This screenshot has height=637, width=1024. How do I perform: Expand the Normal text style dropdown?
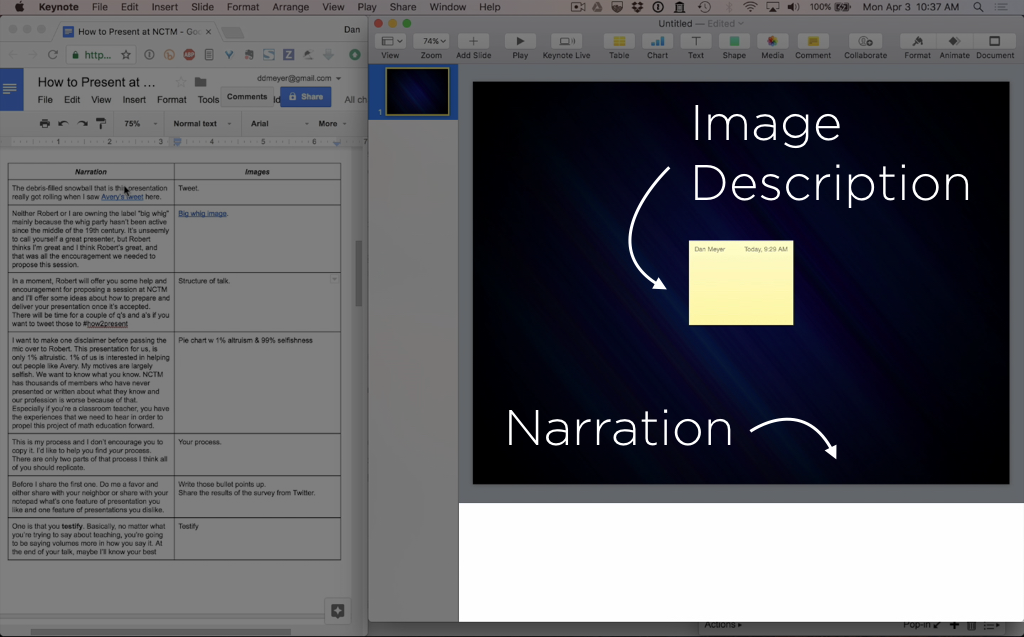[x=201, y=124]
